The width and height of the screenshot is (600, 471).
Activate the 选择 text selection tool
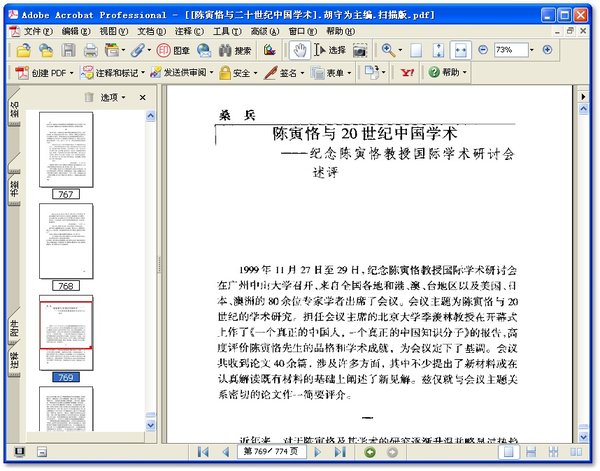point(330,50)
